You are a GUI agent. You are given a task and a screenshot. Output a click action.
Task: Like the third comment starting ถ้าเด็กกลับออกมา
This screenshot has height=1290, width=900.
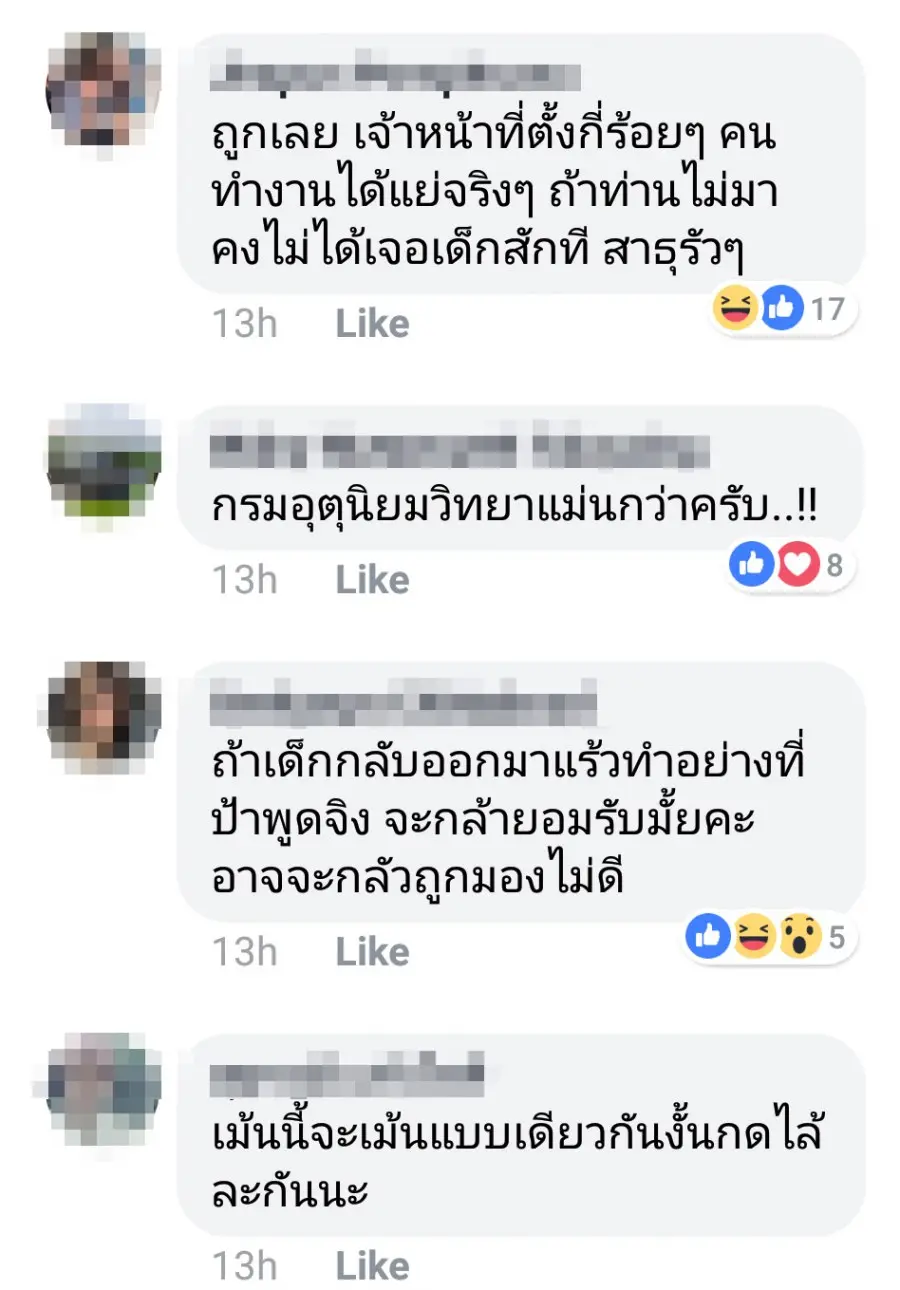click(x=372, y=951)
